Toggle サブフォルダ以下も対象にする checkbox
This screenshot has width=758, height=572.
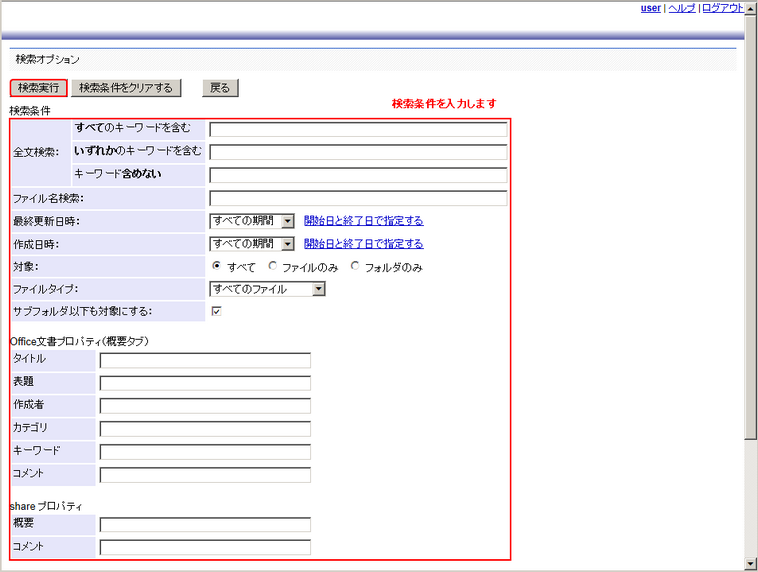tap(216, 311)
